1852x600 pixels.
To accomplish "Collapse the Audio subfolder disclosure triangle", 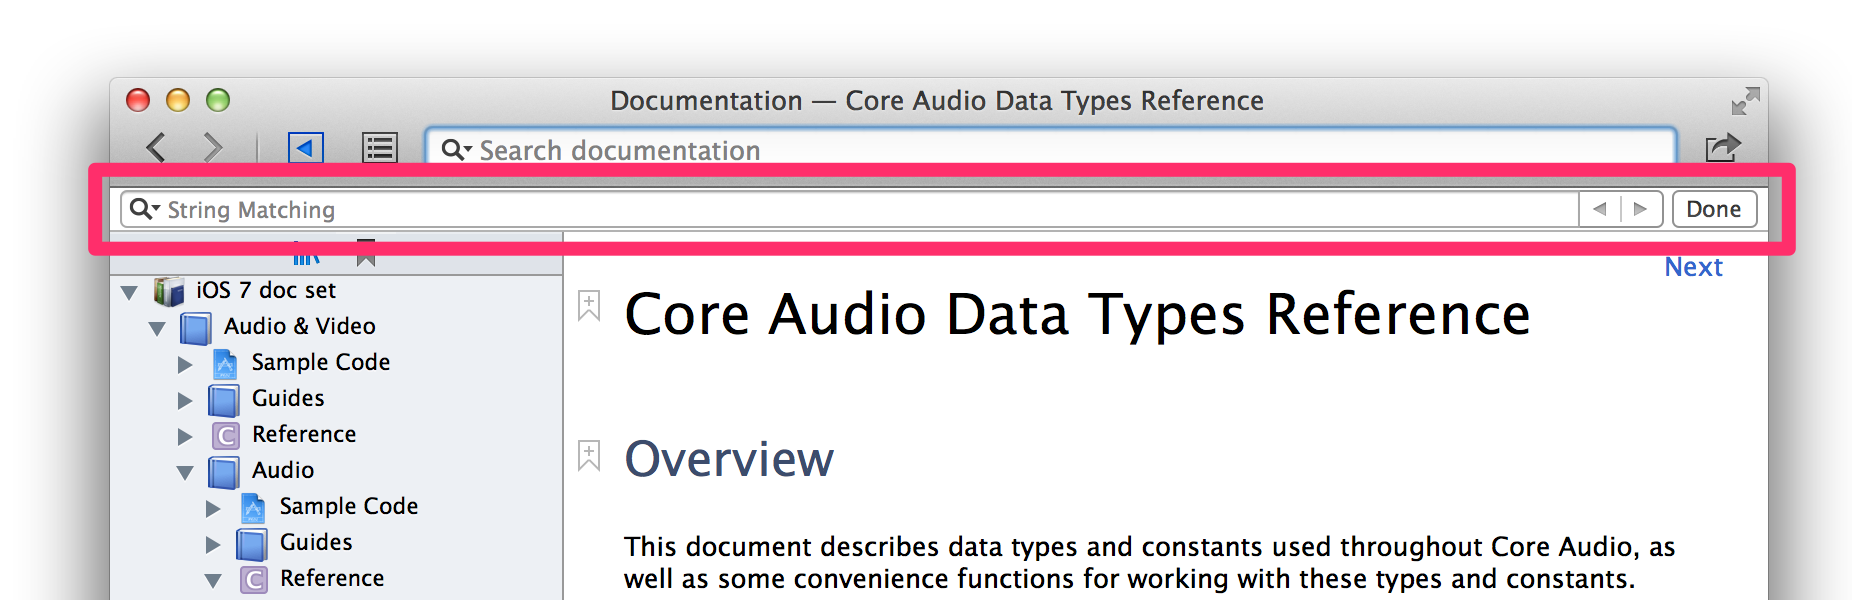I will (x=185, y=472).
